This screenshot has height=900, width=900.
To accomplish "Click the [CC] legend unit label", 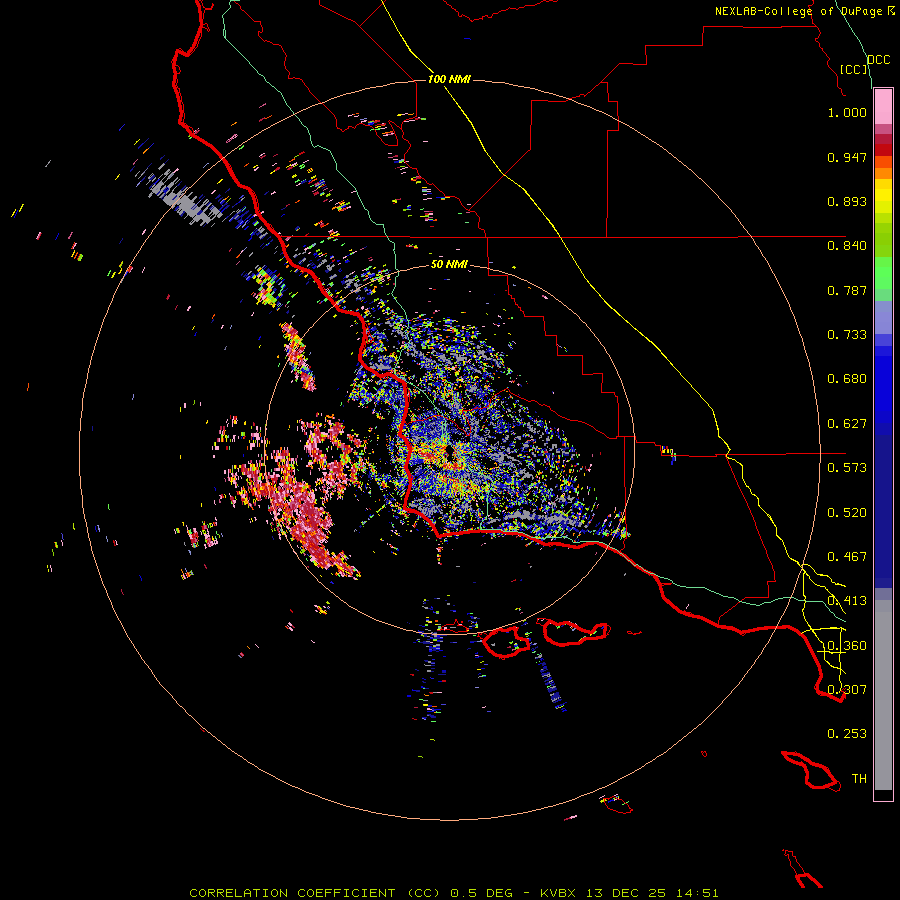I will (x=853, y=69).
